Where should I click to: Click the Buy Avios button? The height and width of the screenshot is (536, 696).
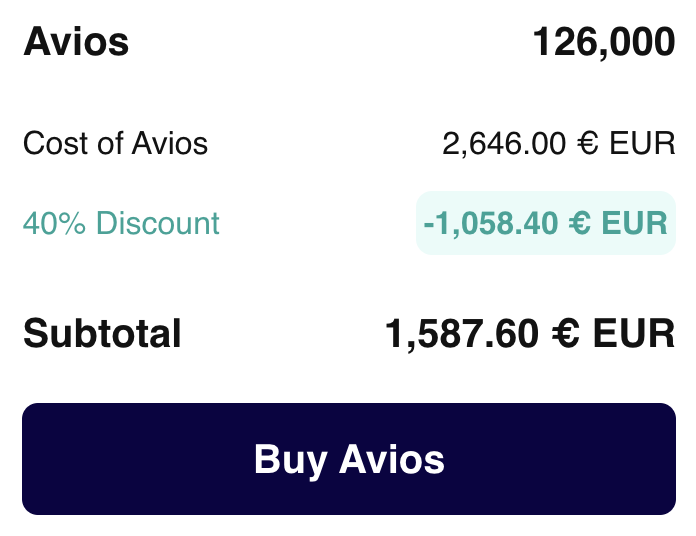click(x=348, y=459)
